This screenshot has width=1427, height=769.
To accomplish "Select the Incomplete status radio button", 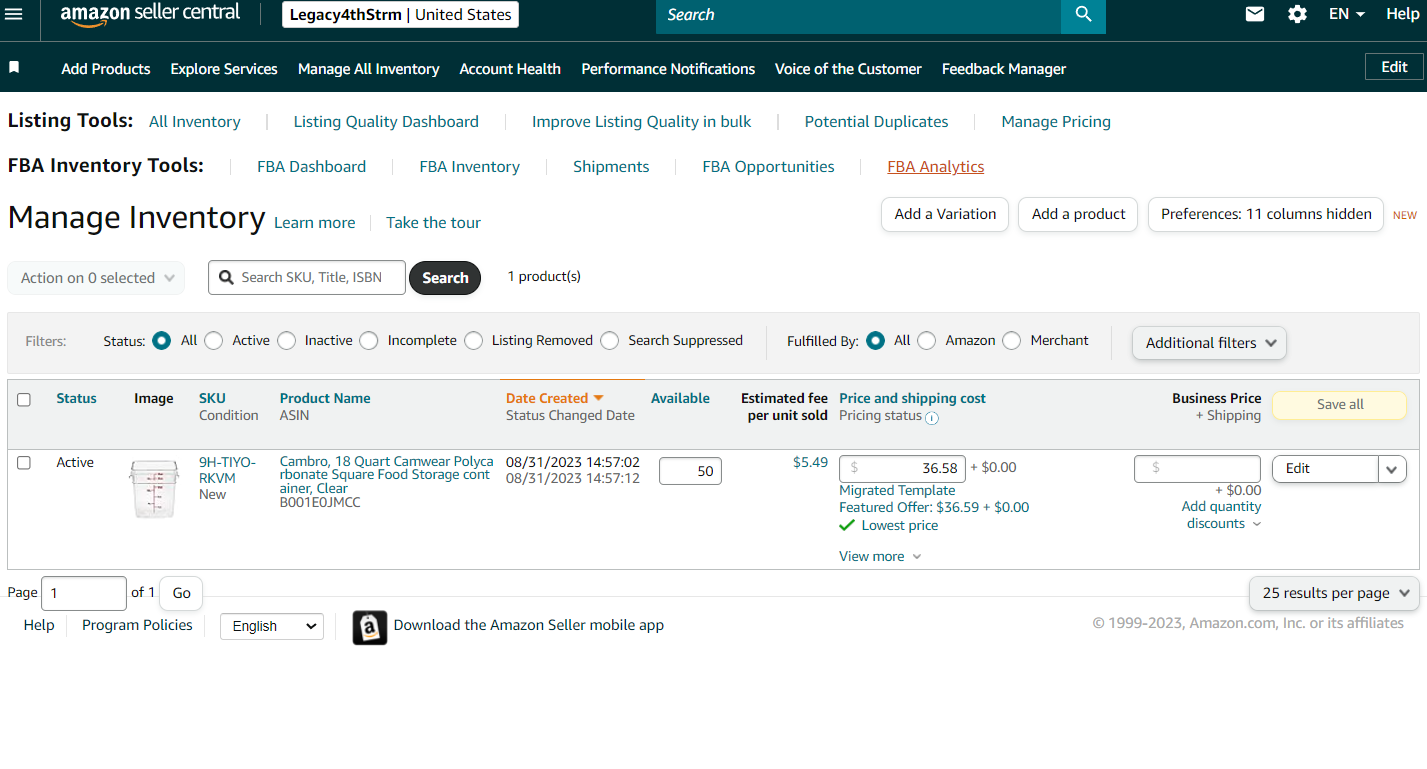I will (x=369, y=341).
